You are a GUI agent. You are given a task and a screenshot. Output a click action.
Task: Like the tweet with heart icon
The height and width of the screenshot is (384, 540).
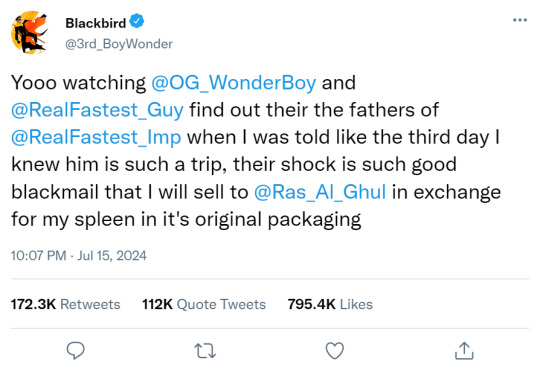[335, 351]
